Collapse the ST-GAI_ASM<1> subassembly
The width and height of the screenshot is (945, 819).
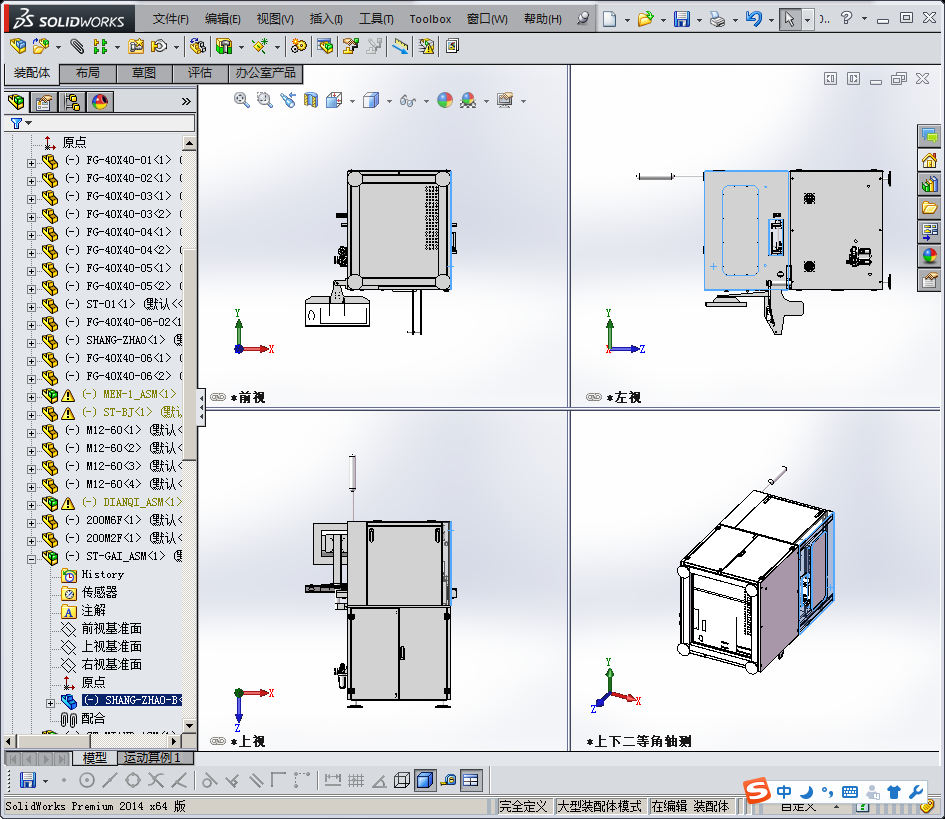click(31, 559)
